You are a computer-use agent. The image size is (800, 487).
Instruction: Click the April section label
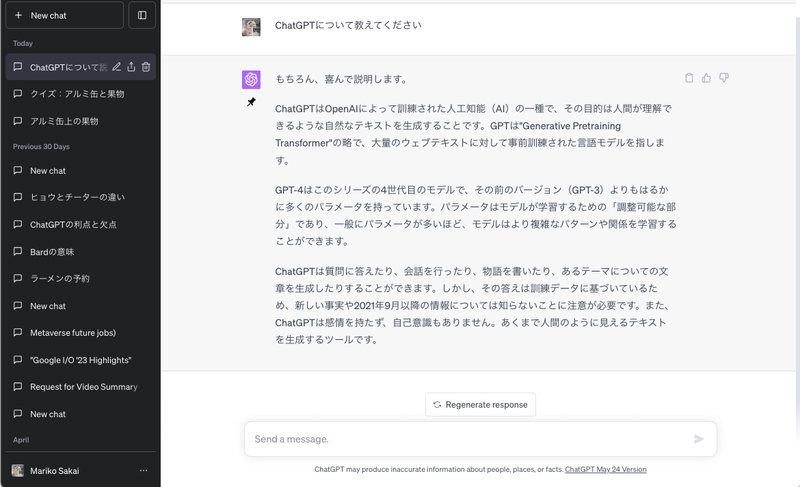[x=21, y=440]
